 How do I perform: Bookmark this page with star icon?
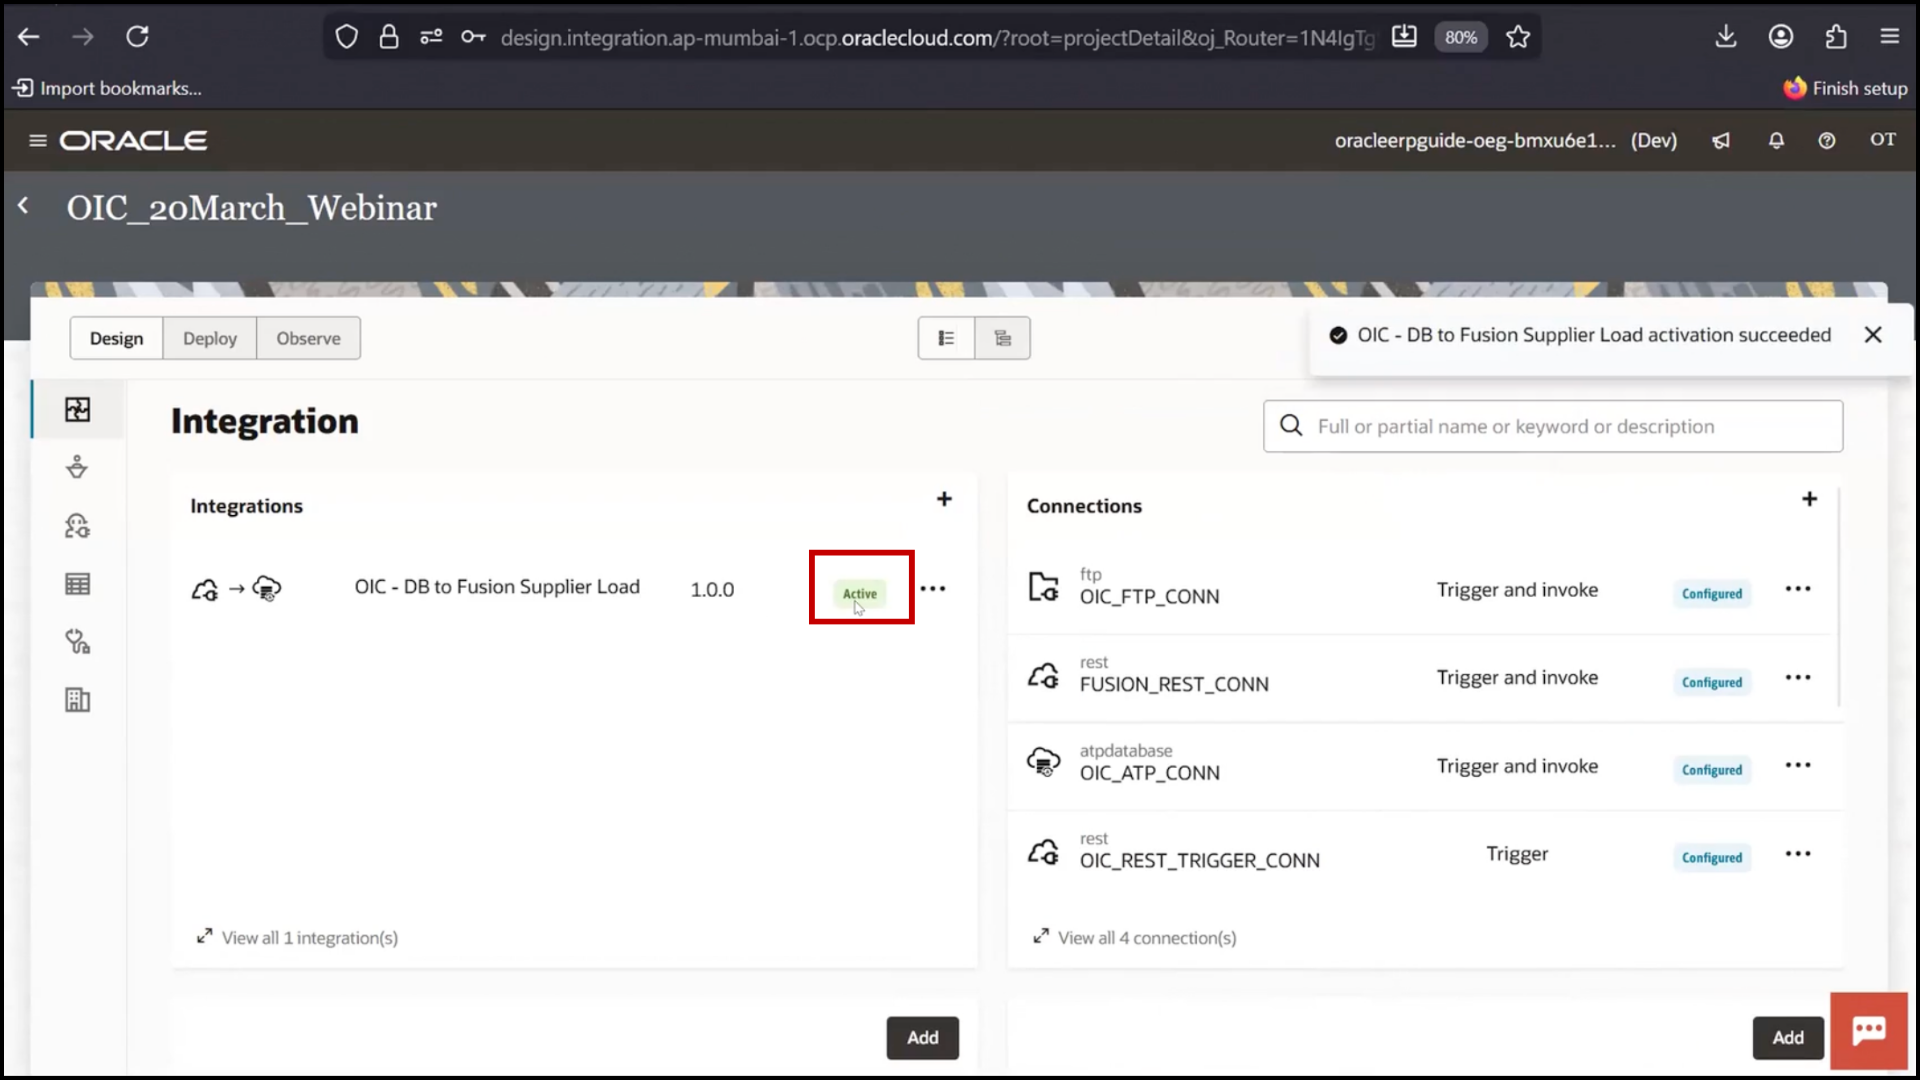[1518, 37]
